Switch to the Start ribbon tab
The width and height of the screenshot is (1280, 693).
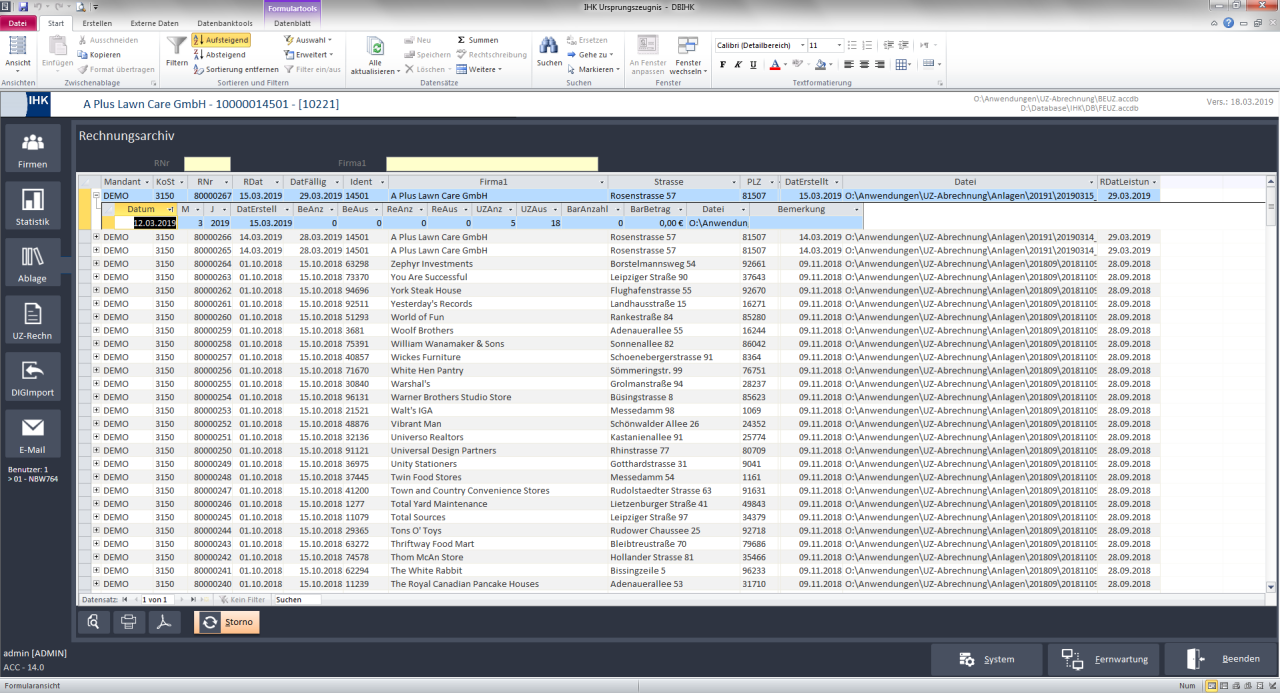pos(57,22)
